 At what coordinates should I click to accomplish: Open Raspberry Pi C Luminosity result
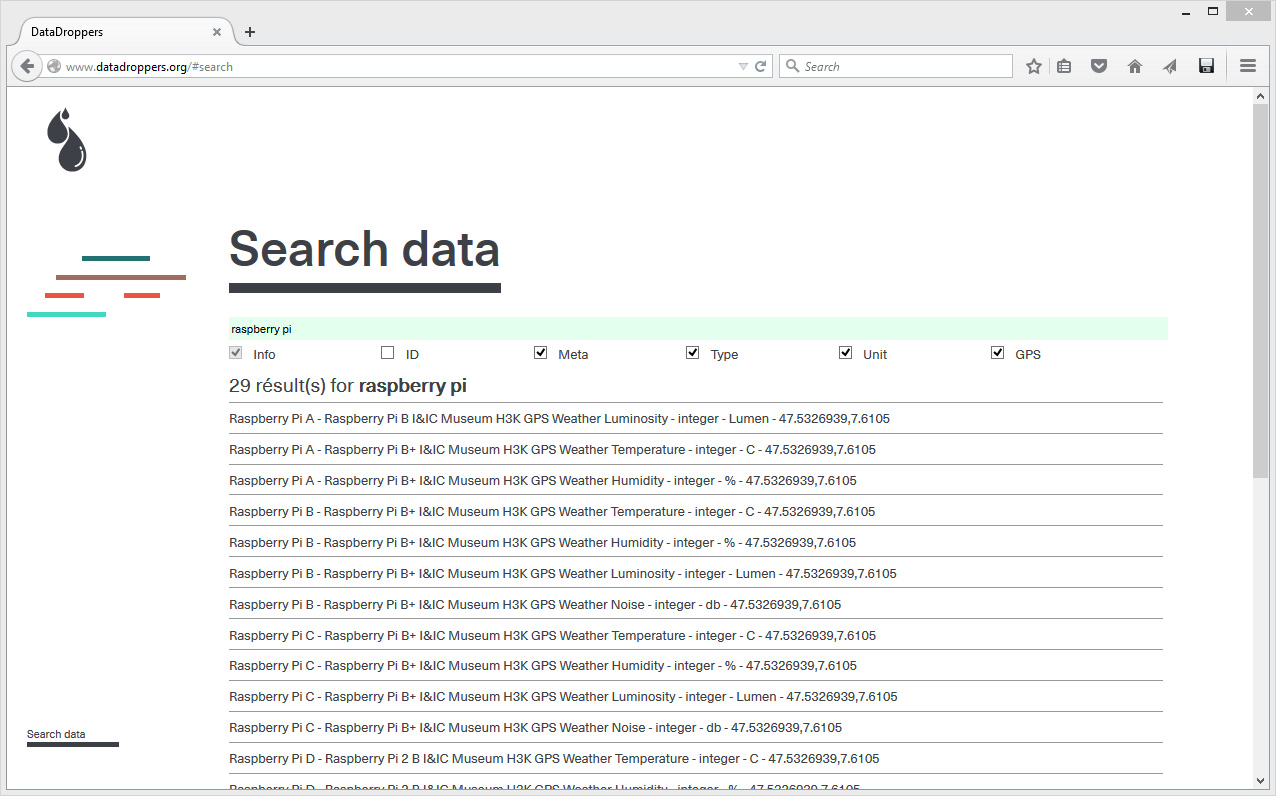pyautogui.click(x=696, y=697)
